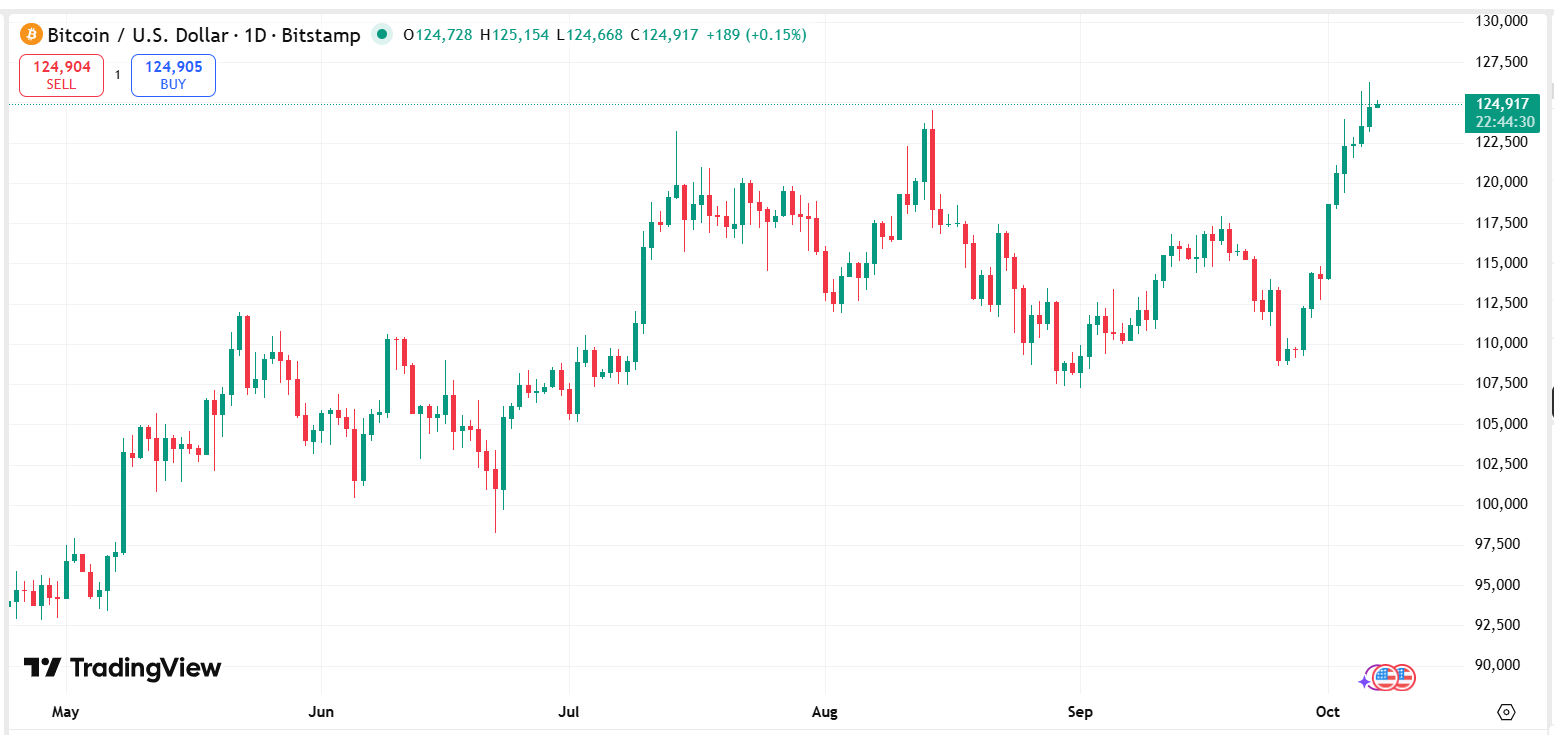Click the Jul label on the time axis
Screen dimensions: 1554x735
(568, 712)
